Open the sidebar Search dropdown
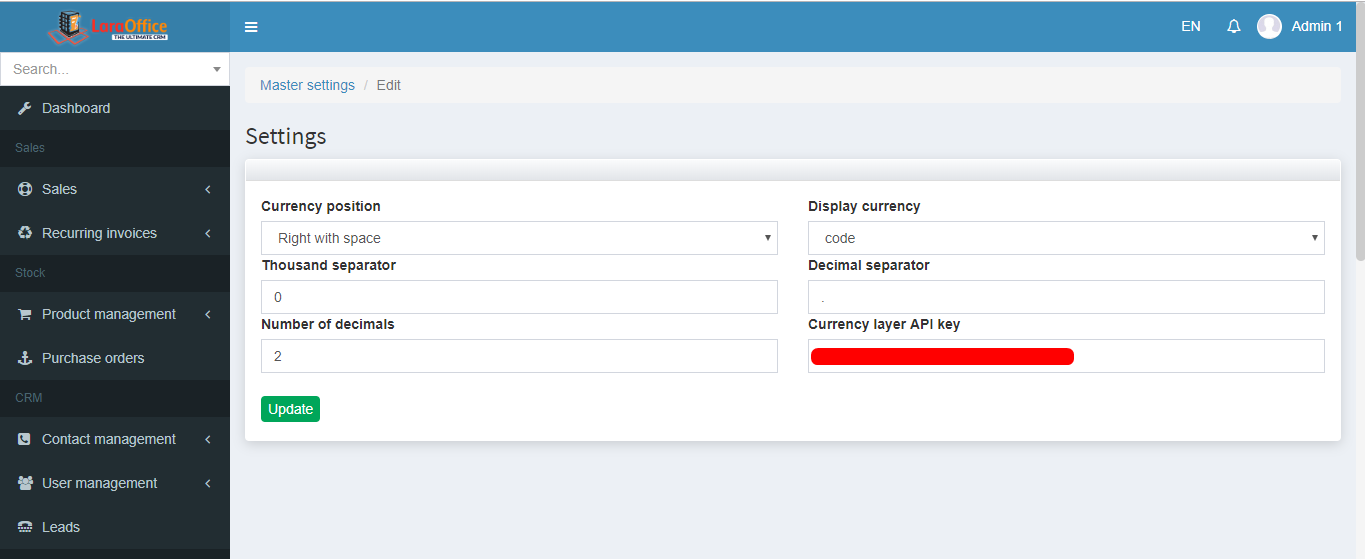1365x559 pixels. 115,69
